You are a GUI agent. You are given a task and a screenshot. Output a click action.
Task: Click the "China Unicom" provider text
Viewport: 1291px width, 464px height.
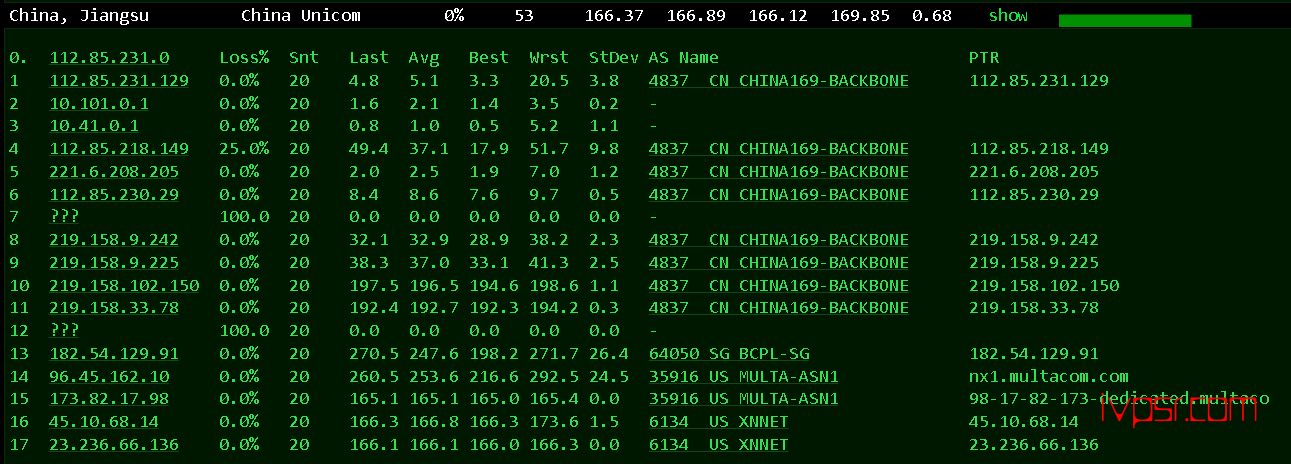coord(301,16)
